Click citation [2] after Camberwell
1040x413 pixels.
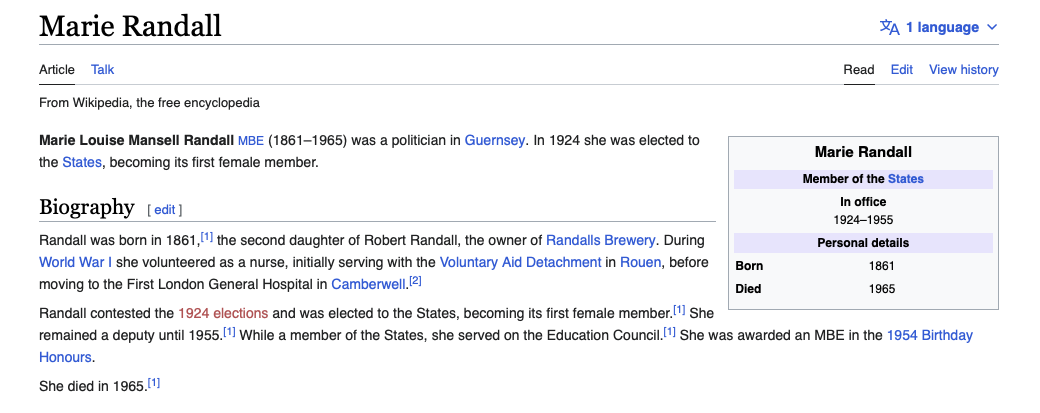tap(416, 280)
